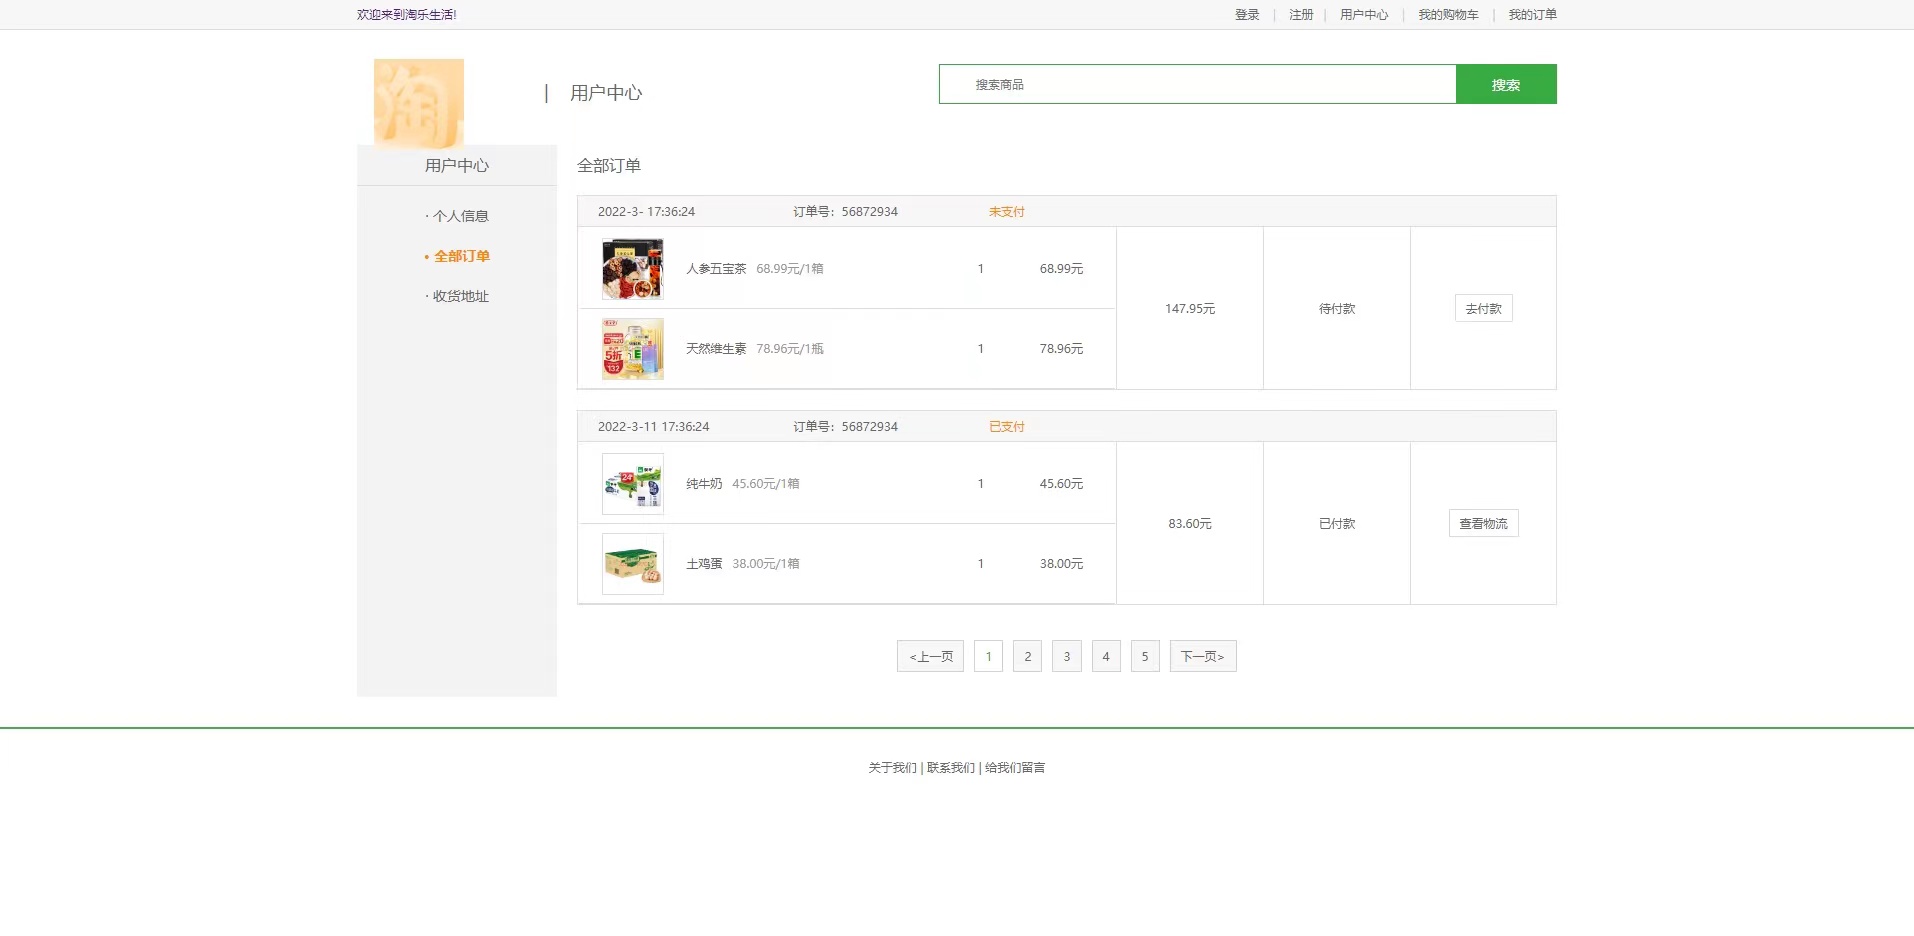Click the 用户中心 sidebar header
Image resolution: width=1914 pixels, height=936 pixels.
pos(457,165)
